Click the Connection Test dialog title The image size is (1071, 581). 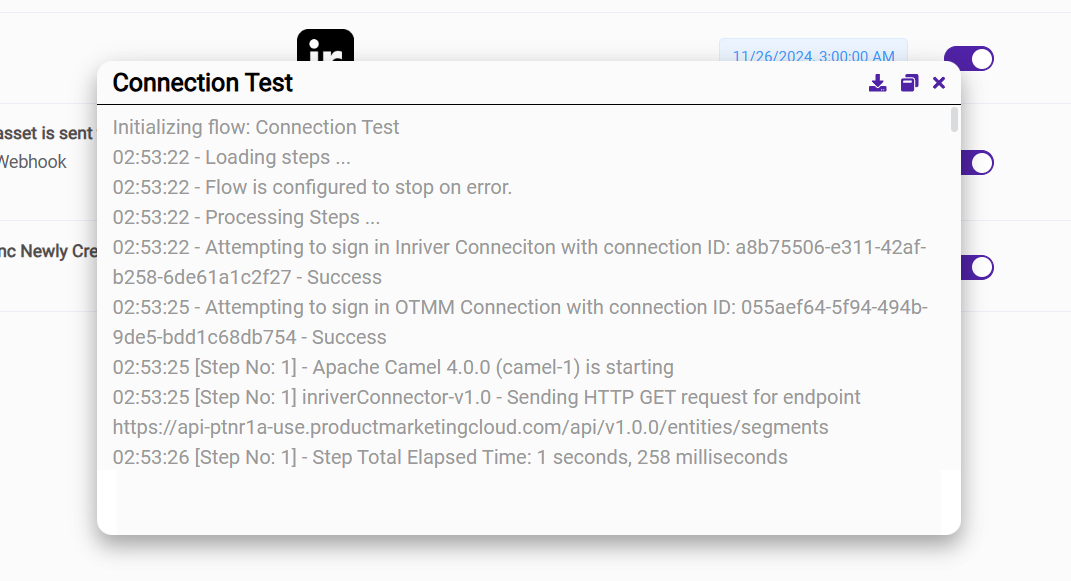[x=203, y=83]
